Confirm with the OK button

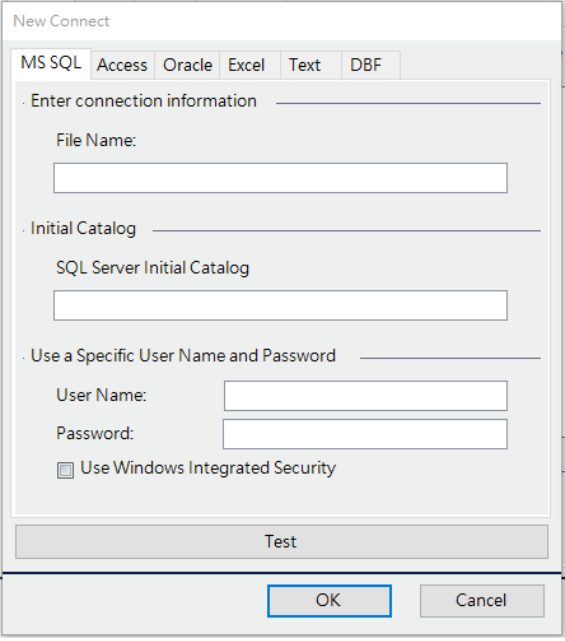tap(329, 601)
